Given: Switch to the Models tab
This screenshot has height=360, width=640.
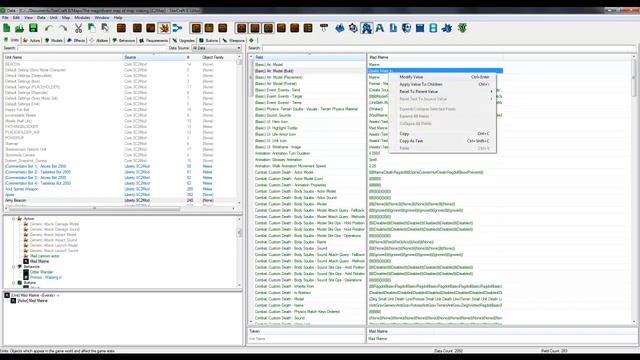Looking at the screenshot, I should coord(54,40).
